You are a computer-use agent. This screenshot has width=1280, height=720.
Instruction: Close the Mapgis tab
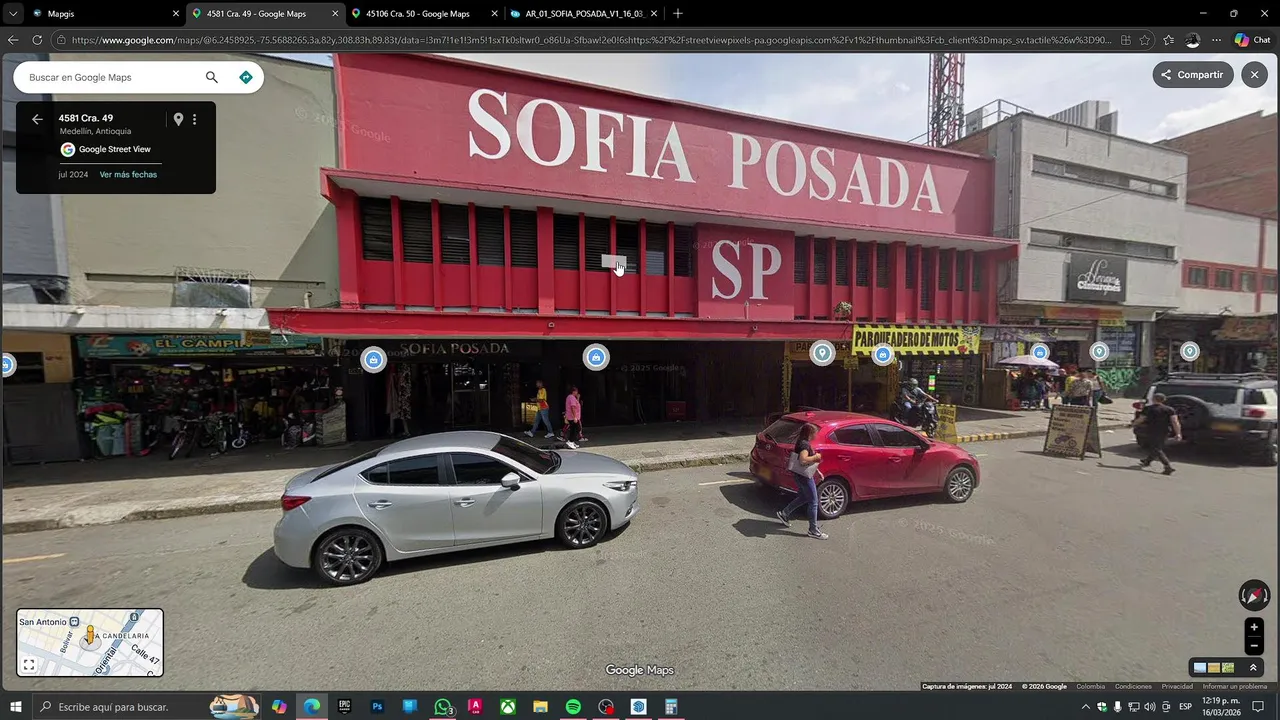click(x=176, y=14)
